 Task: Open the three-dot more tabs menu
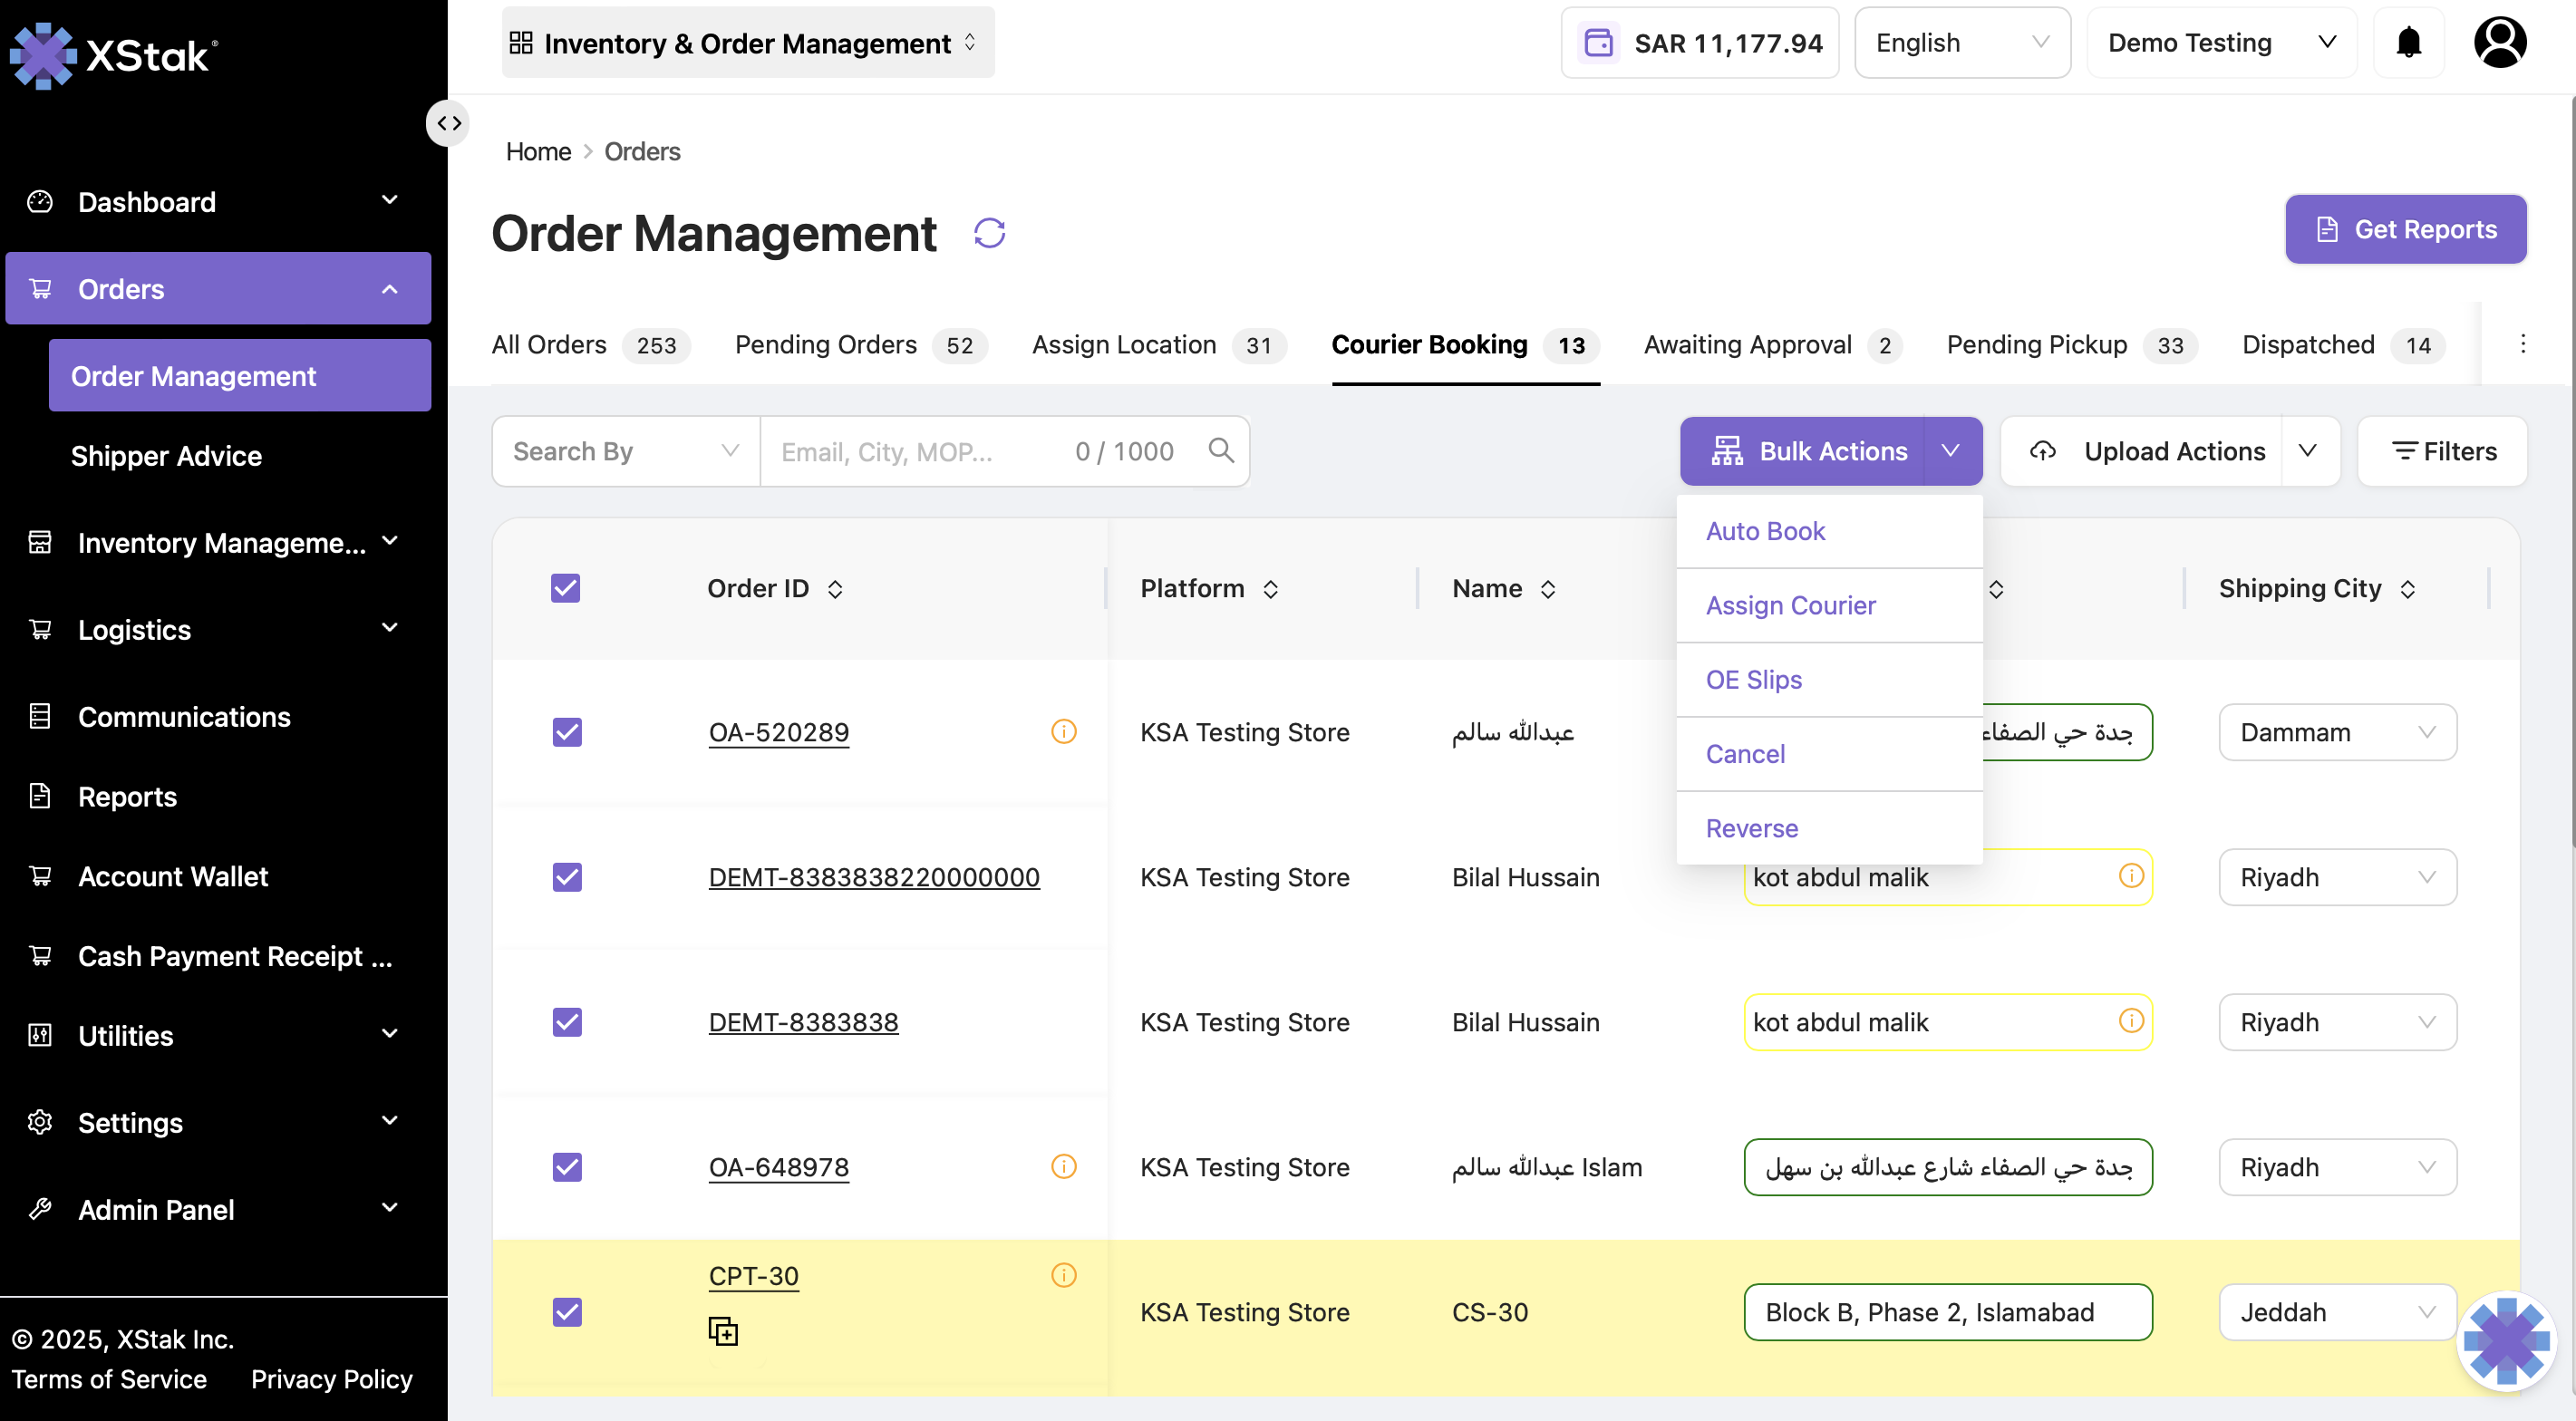coord(2522,344)
